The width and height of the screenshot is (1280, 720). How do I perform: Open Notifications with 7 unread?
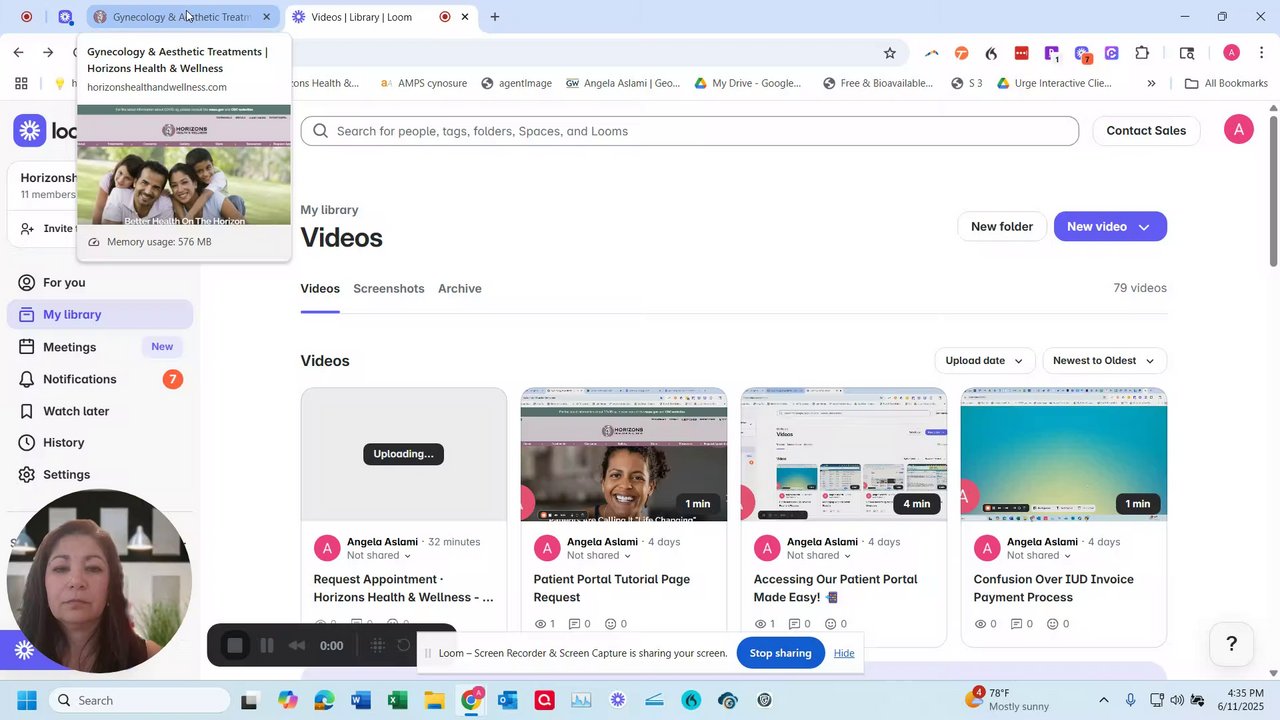(x=80, y=379)
